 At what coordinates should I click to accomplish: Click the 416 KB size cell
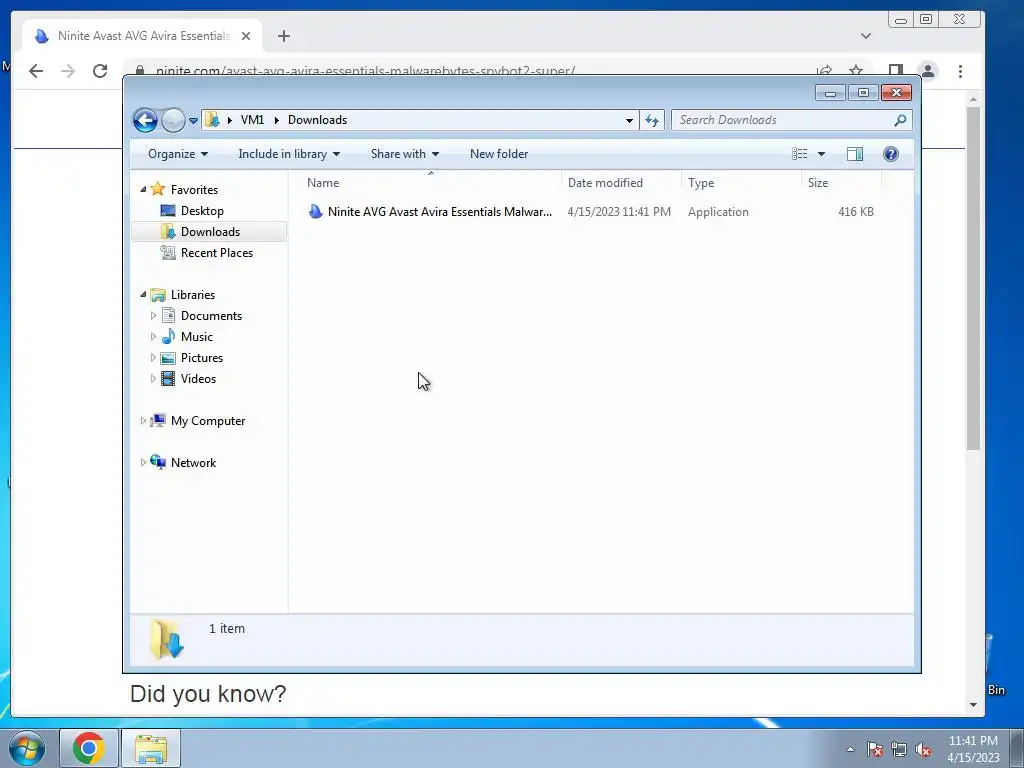[856, 212]
